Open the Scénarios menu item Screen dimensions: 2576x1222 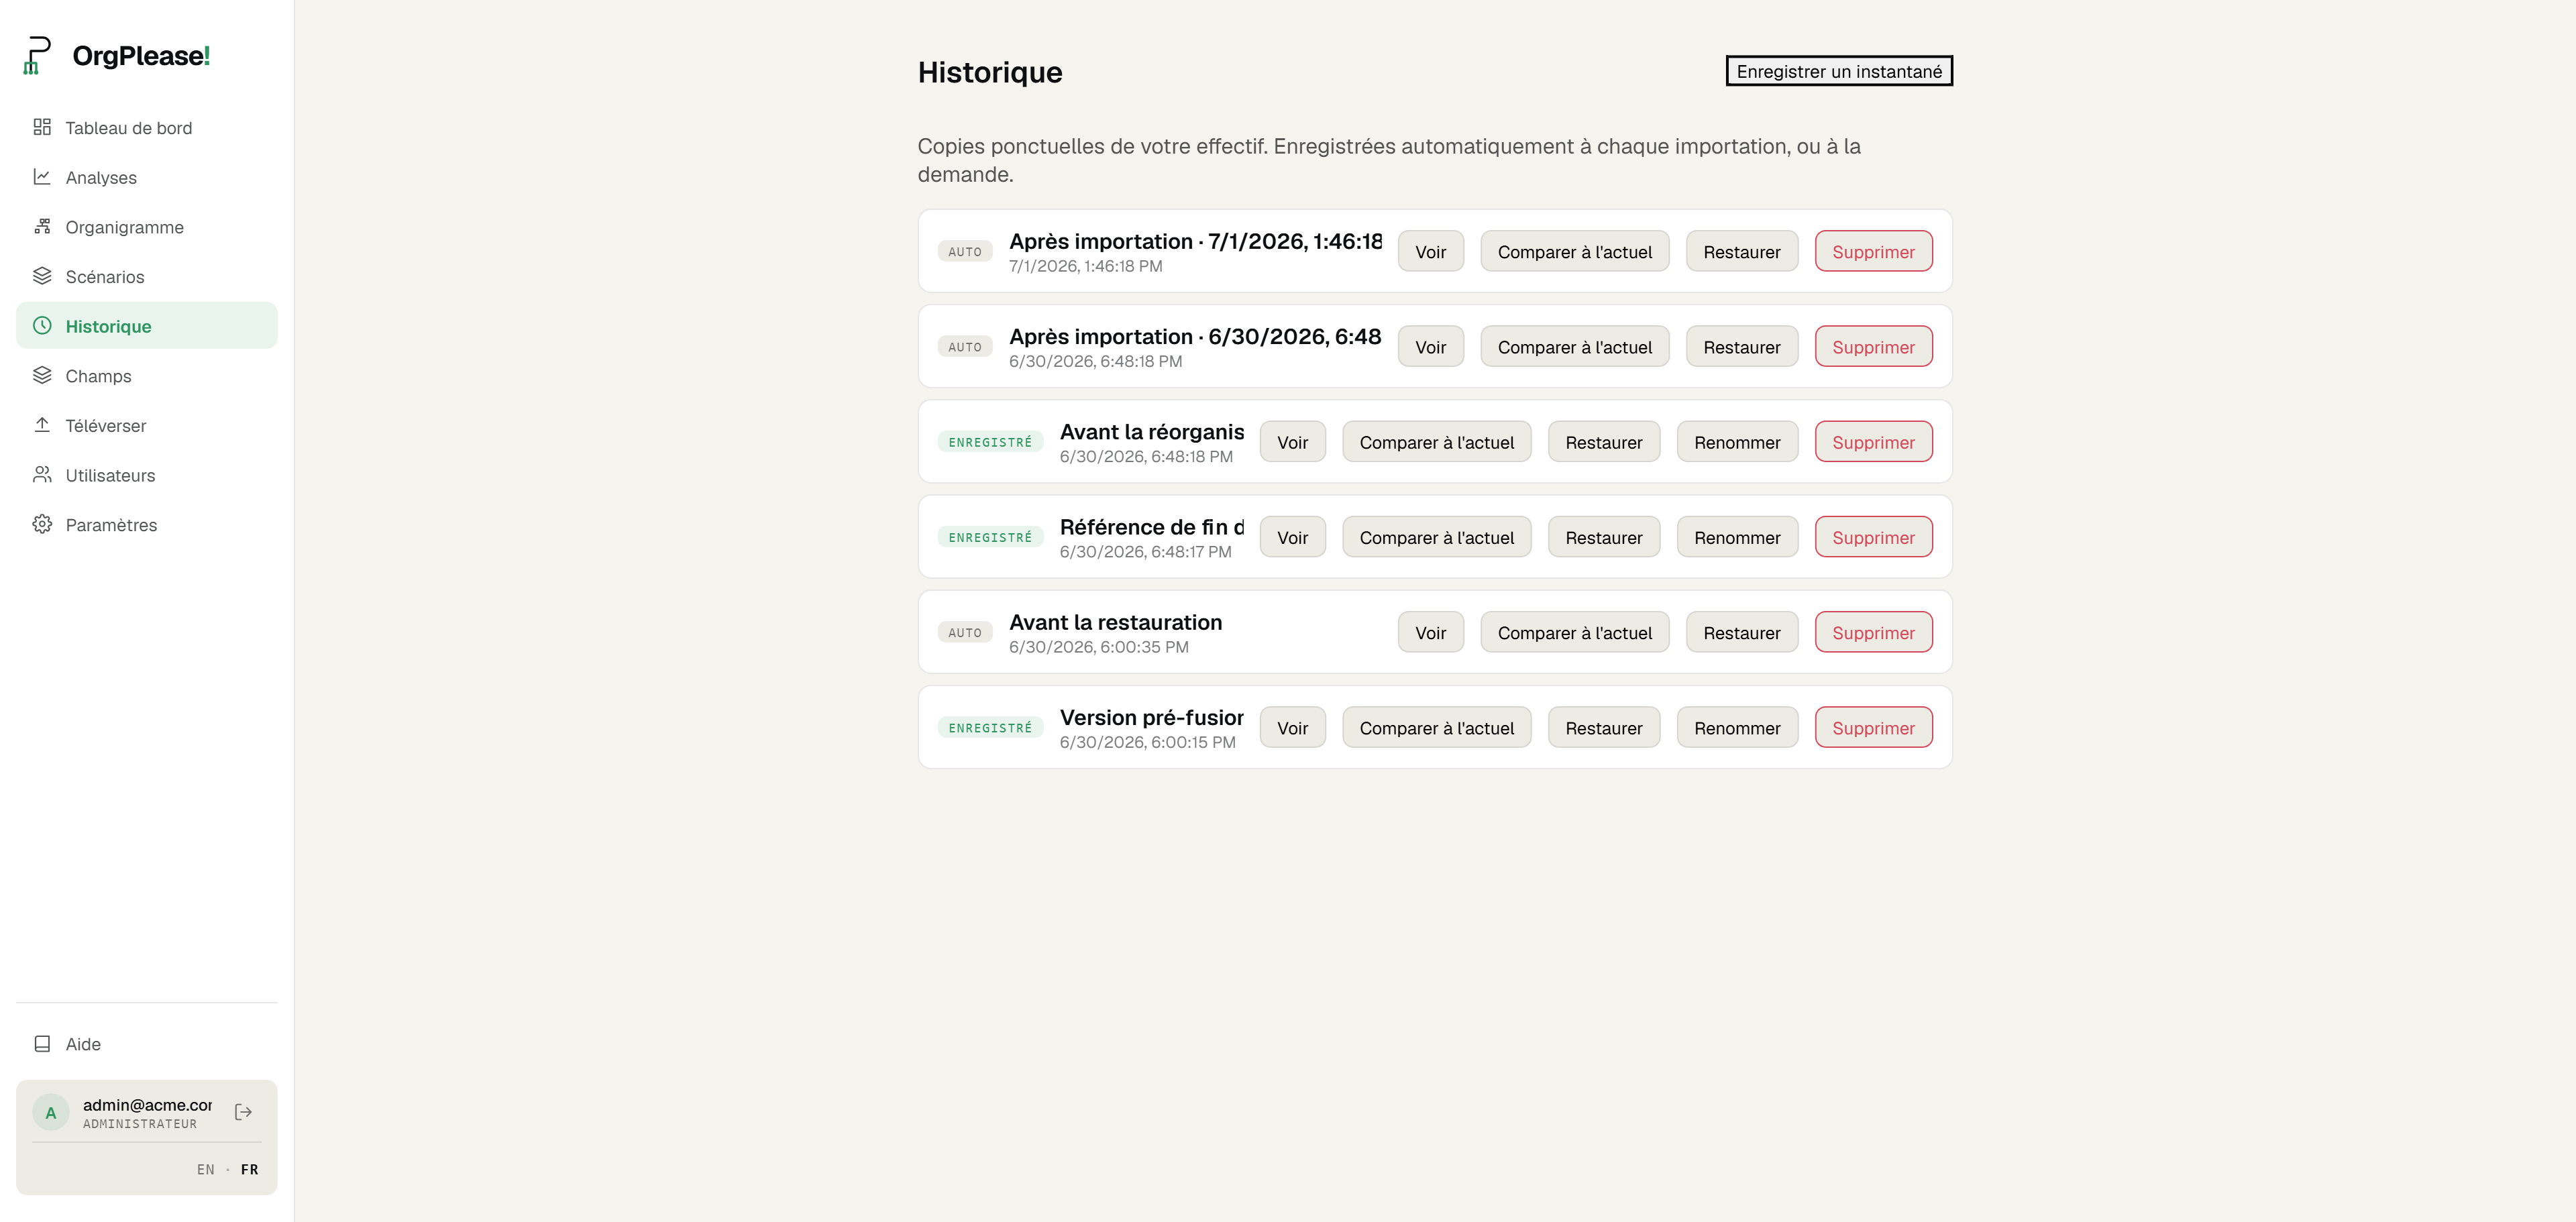coord(147,276)
